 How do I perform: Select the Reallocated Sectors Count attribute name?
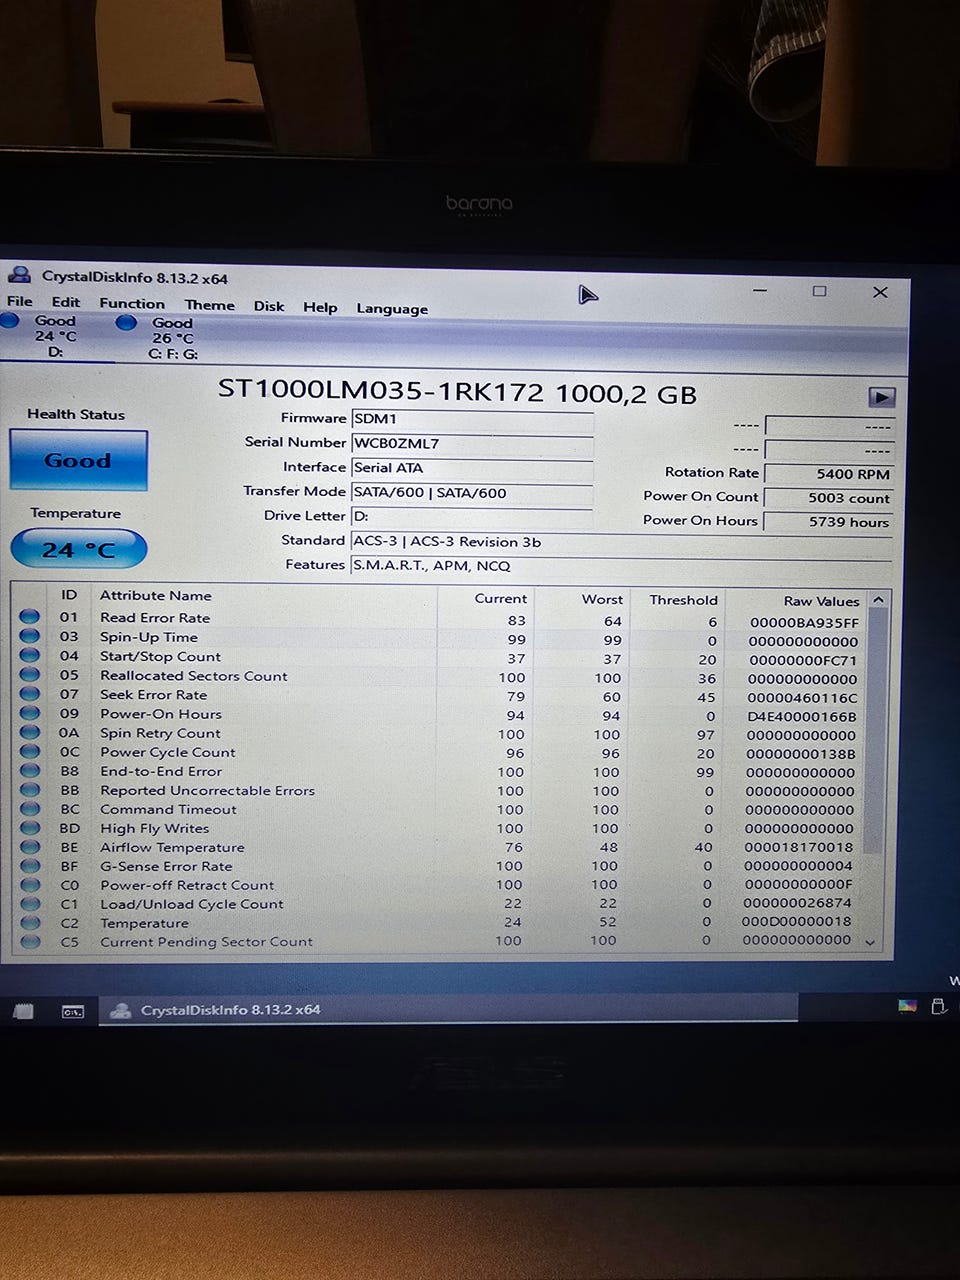coord(193,676)
